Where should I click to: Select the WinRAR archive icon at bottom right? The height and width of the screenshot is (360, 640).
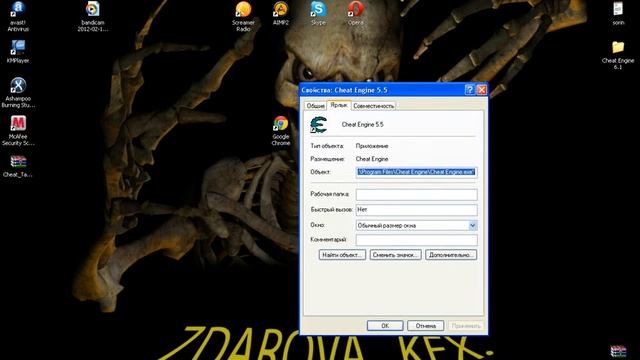pos(618,351)
